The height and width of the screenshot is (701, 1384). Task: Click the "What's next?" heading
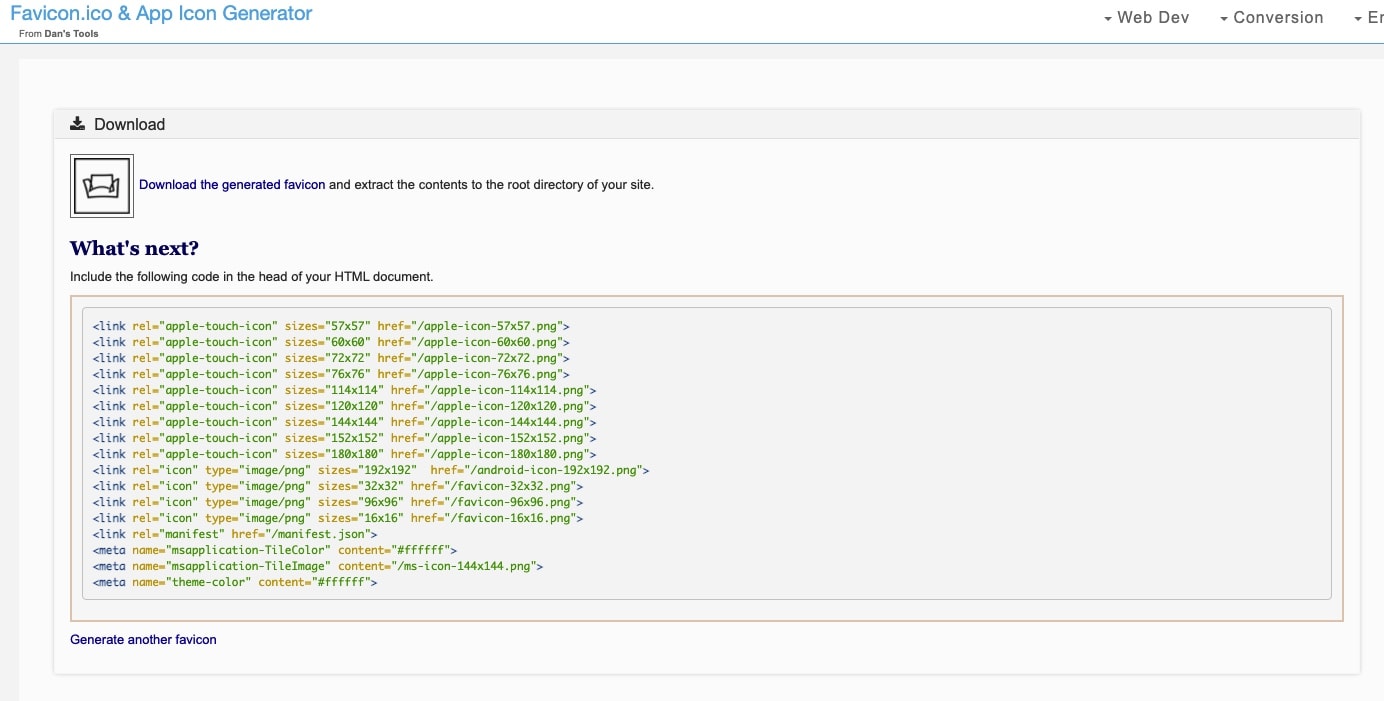(134, 248)
